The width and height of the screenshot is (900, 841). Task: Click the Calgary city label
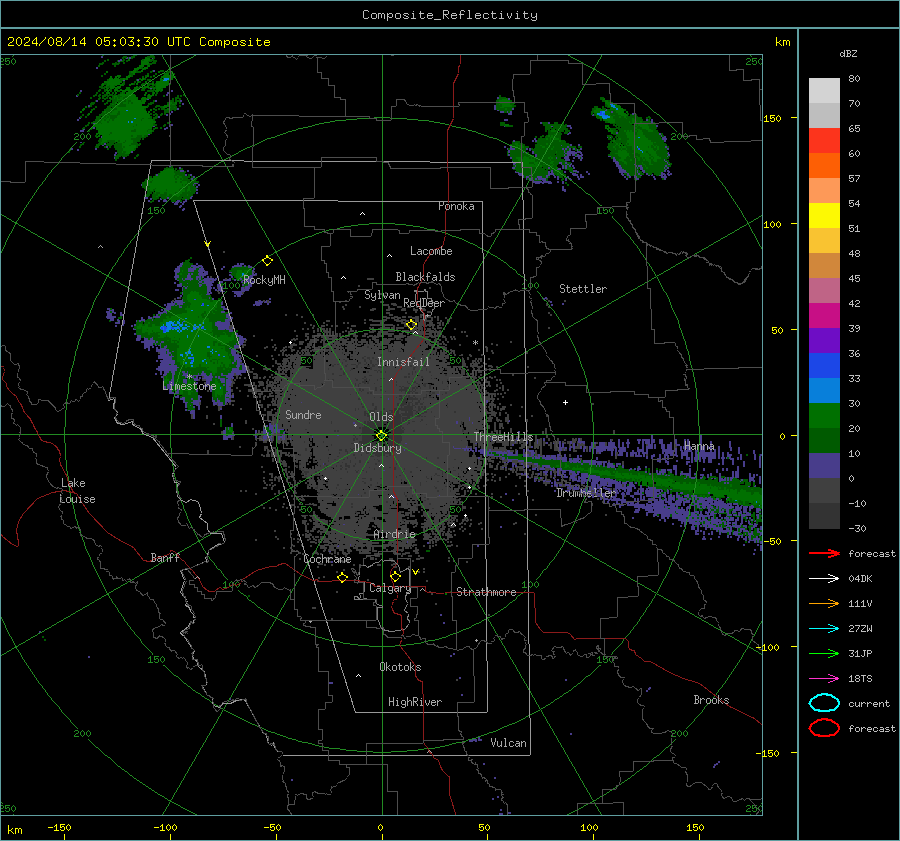[x=390, y=588]
